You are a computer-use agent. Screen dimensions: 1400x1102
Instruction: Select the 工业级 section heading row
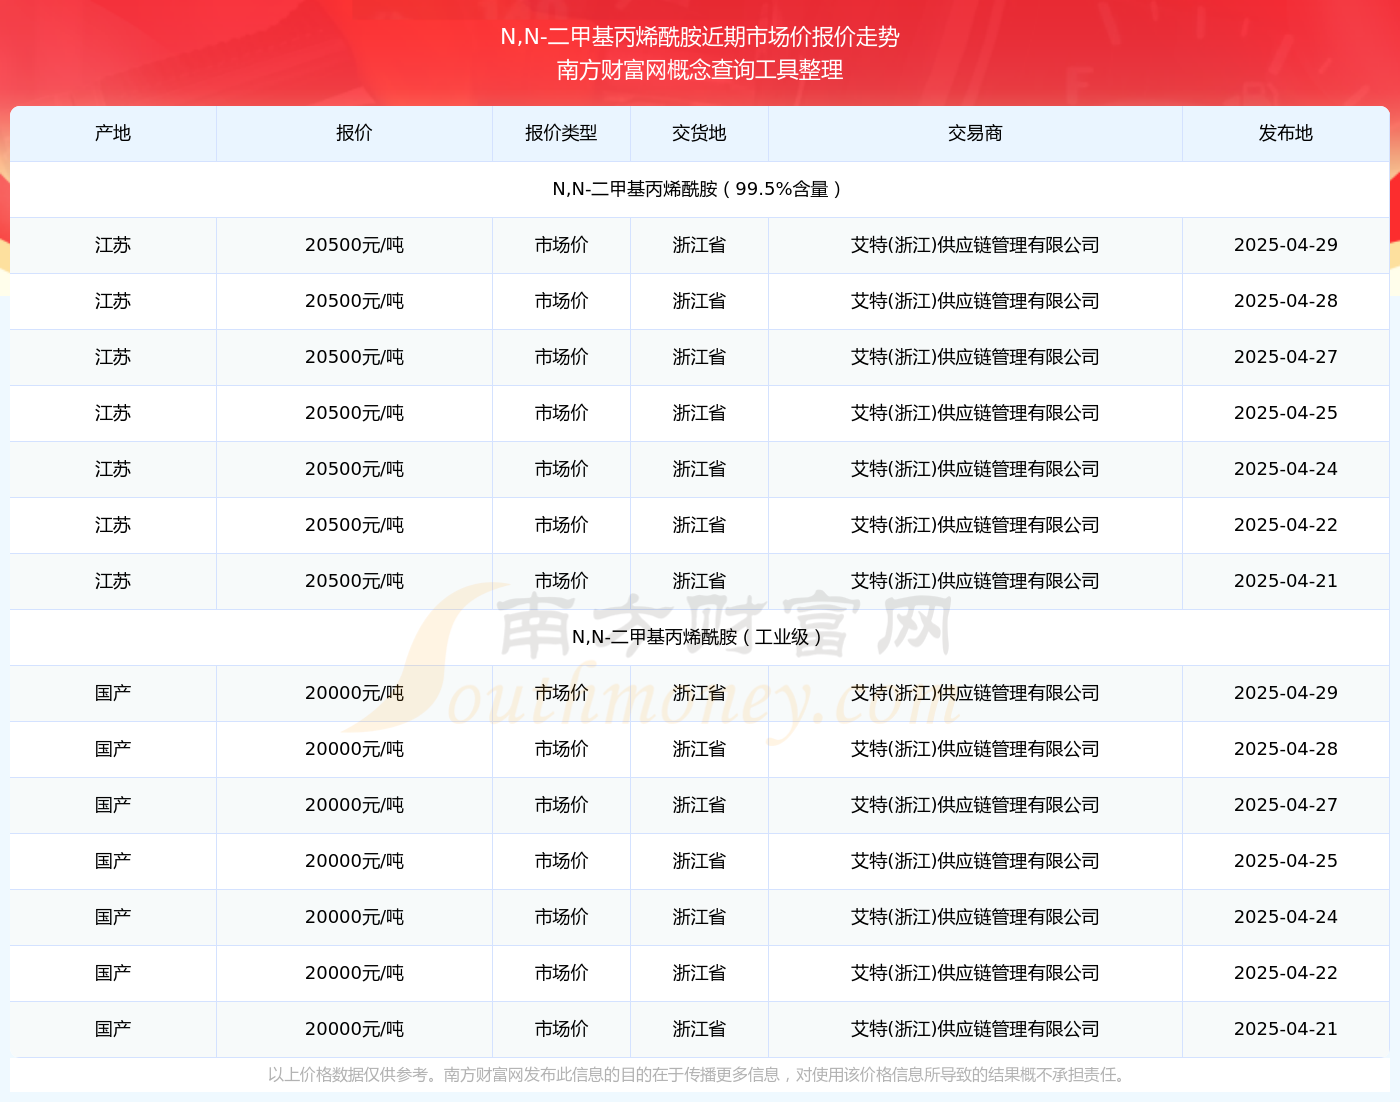coord(700,637)
